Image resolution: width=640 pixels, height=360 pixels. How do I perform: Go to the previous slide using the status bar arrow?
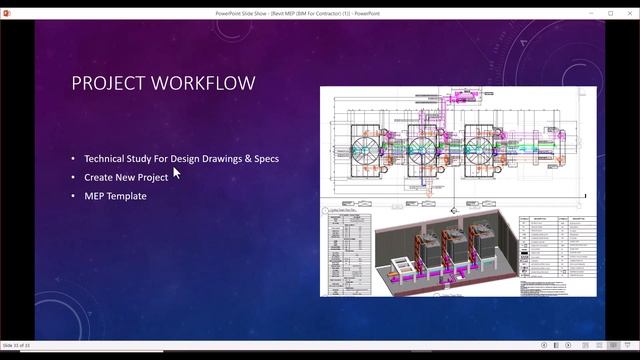pos(544,345)
